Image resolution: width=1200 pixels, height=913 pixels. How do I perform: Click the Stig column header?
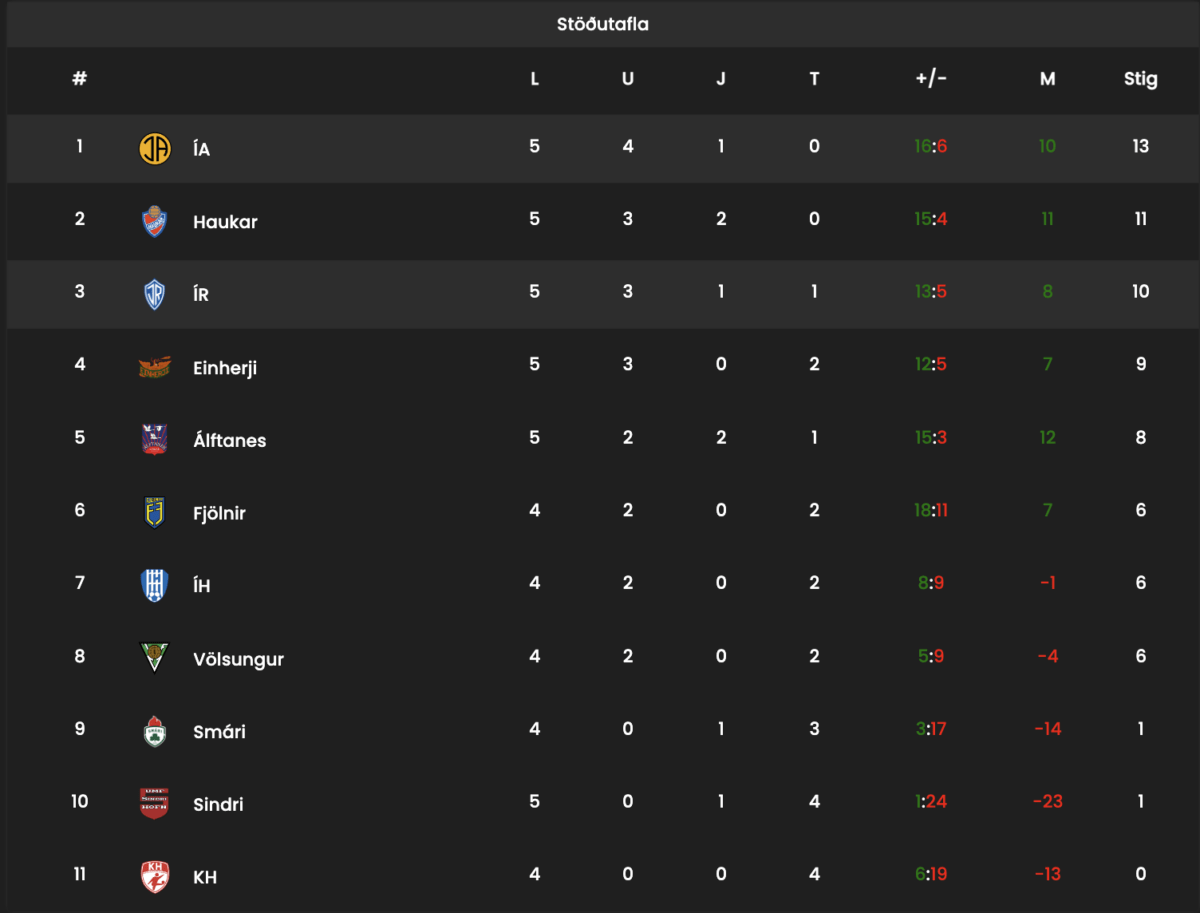[x=1141, y=79]
